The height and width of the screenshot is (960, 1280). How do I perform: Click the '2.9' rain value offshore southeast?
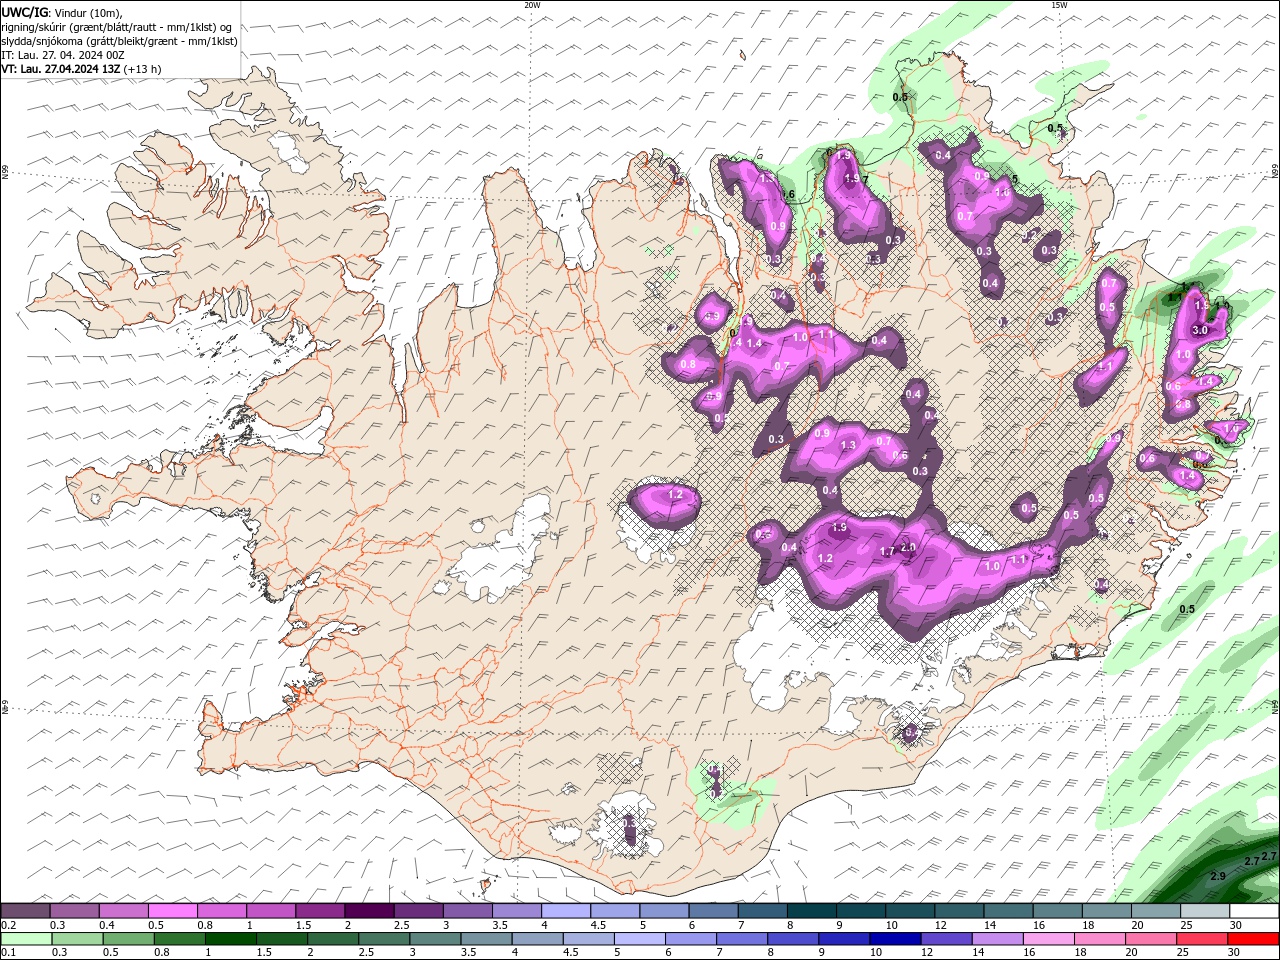point(1218,876)
